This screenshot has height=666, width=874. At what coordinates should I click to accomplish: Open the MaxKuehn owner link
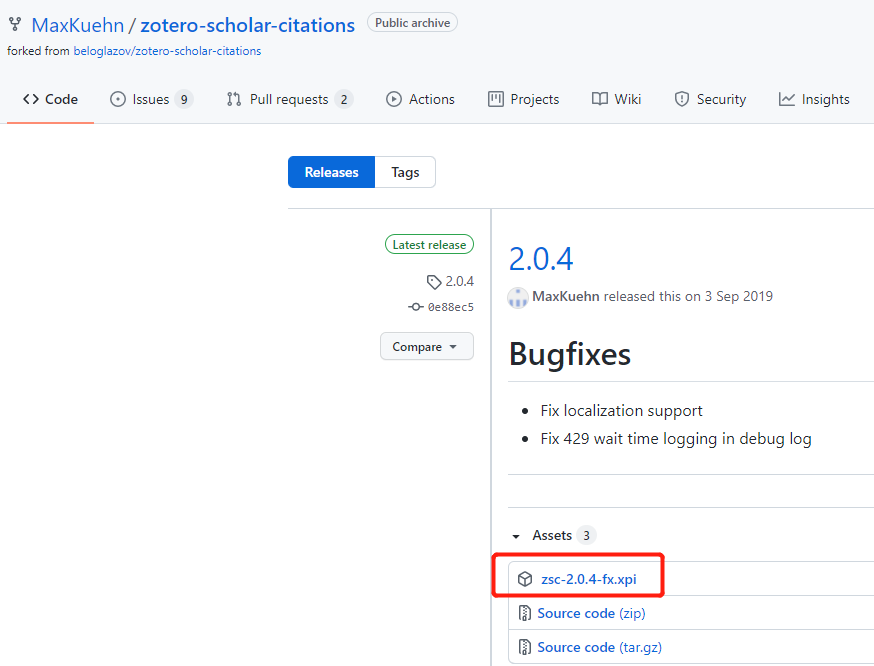77,25
